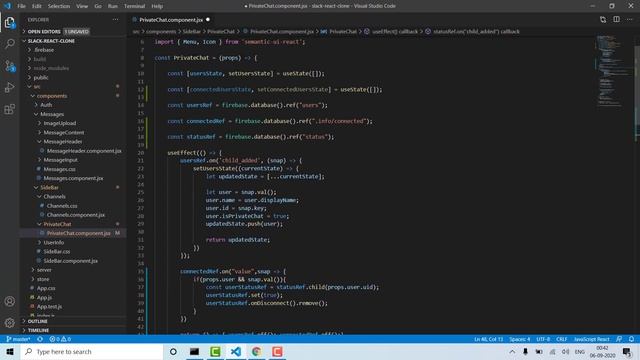Open the File menu

21,6
